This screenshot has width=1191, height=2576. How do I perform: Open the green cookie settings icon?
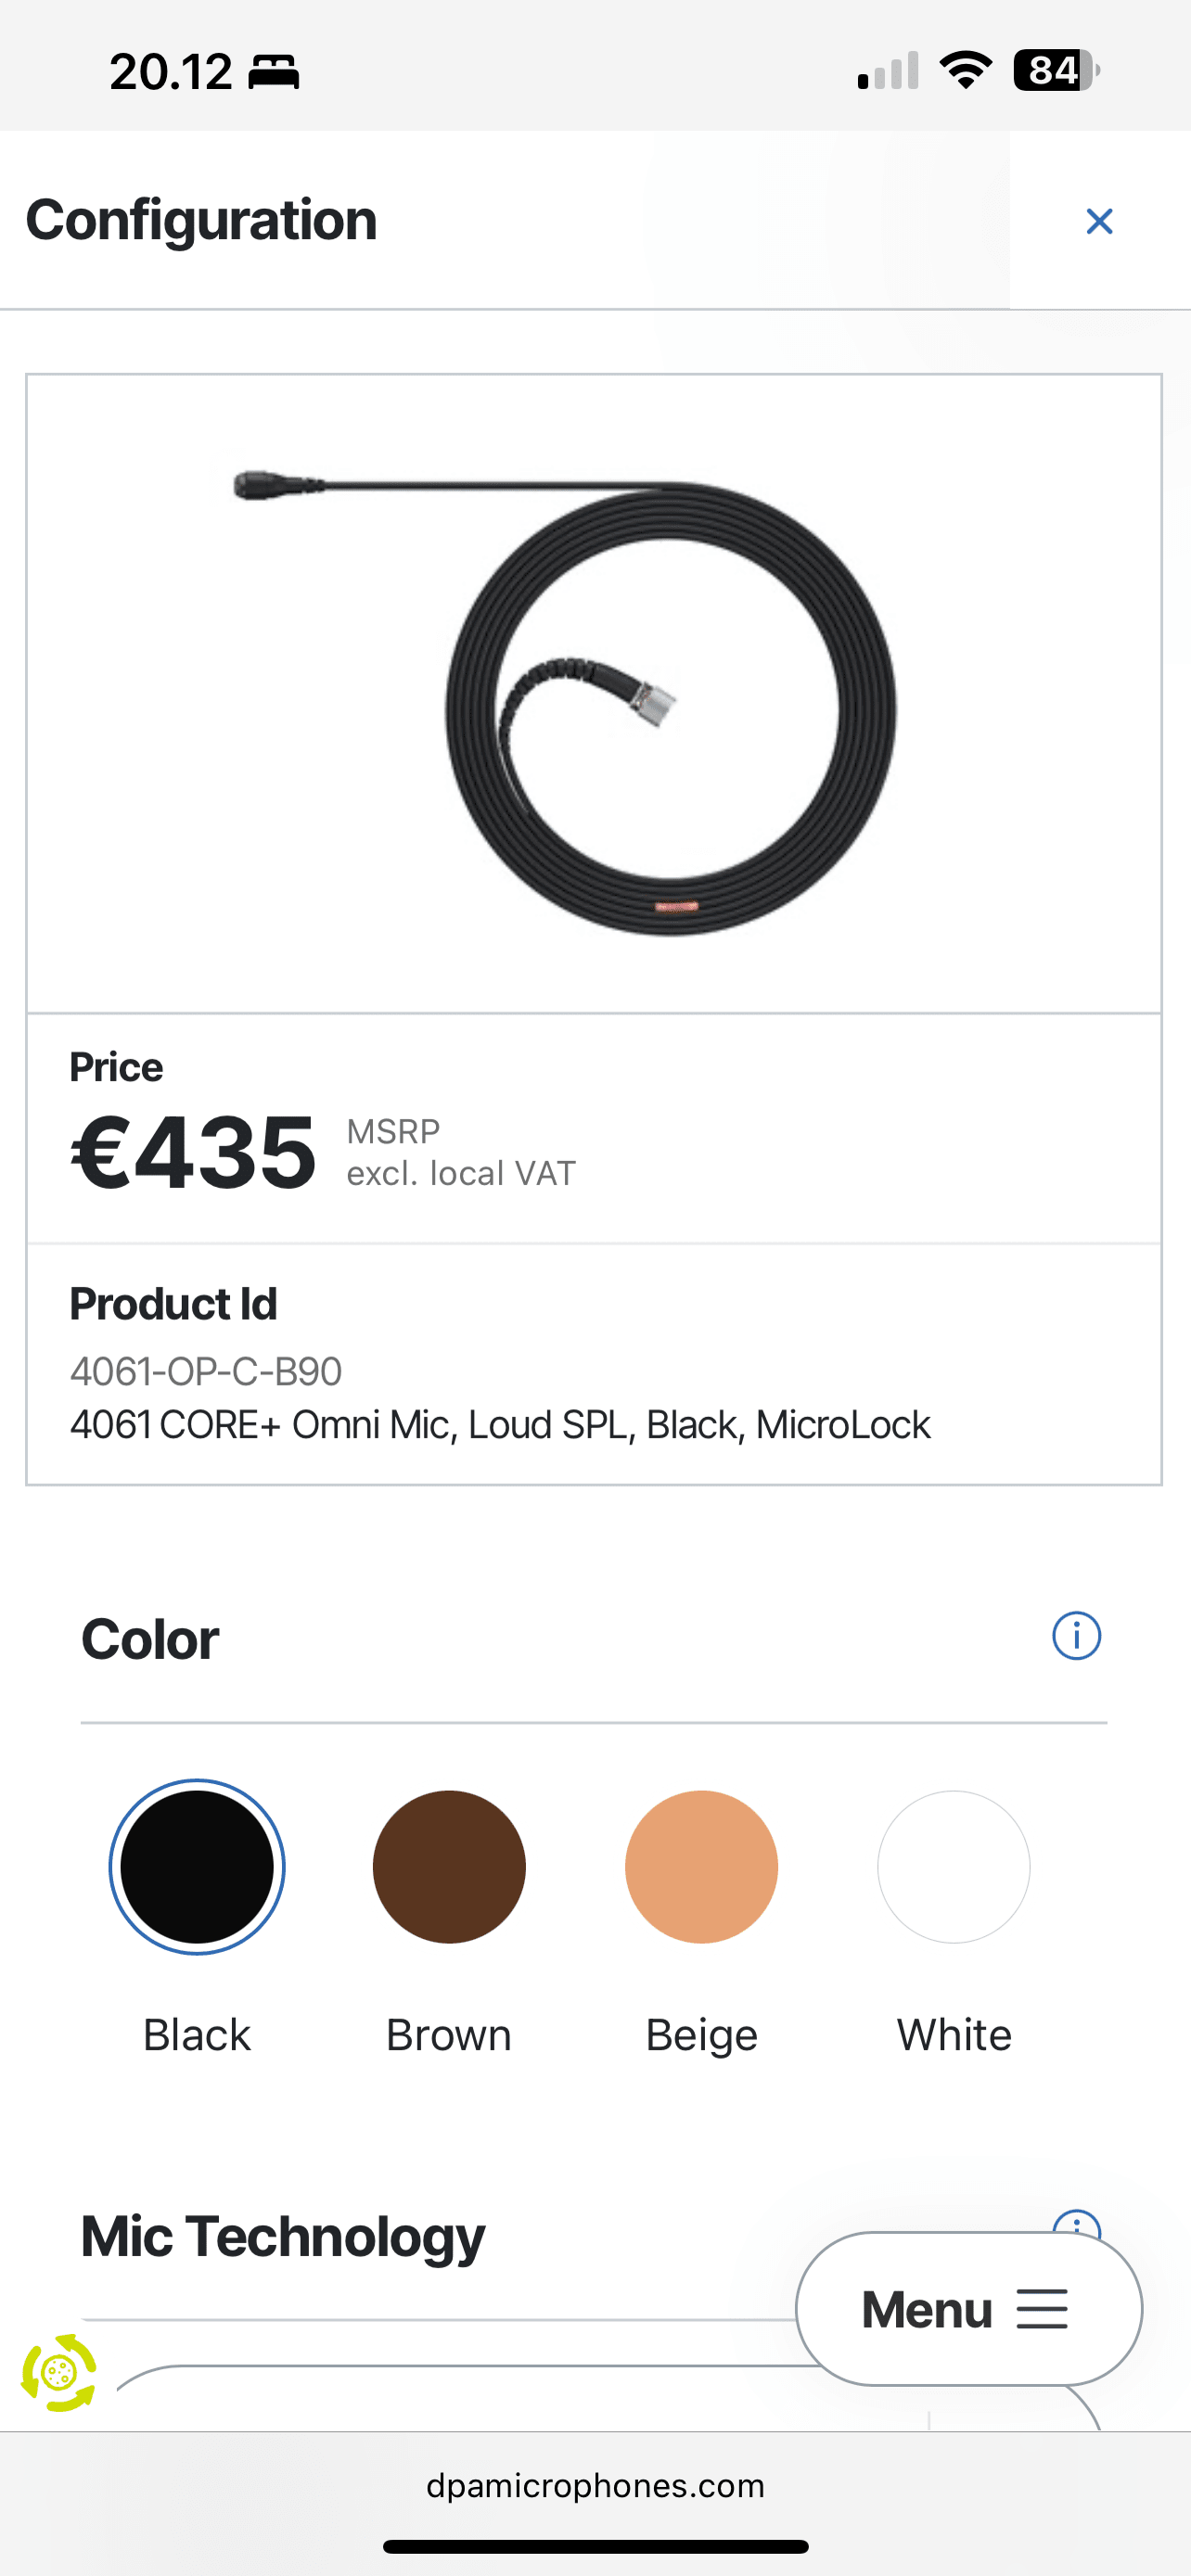(x=59, y=2372)
